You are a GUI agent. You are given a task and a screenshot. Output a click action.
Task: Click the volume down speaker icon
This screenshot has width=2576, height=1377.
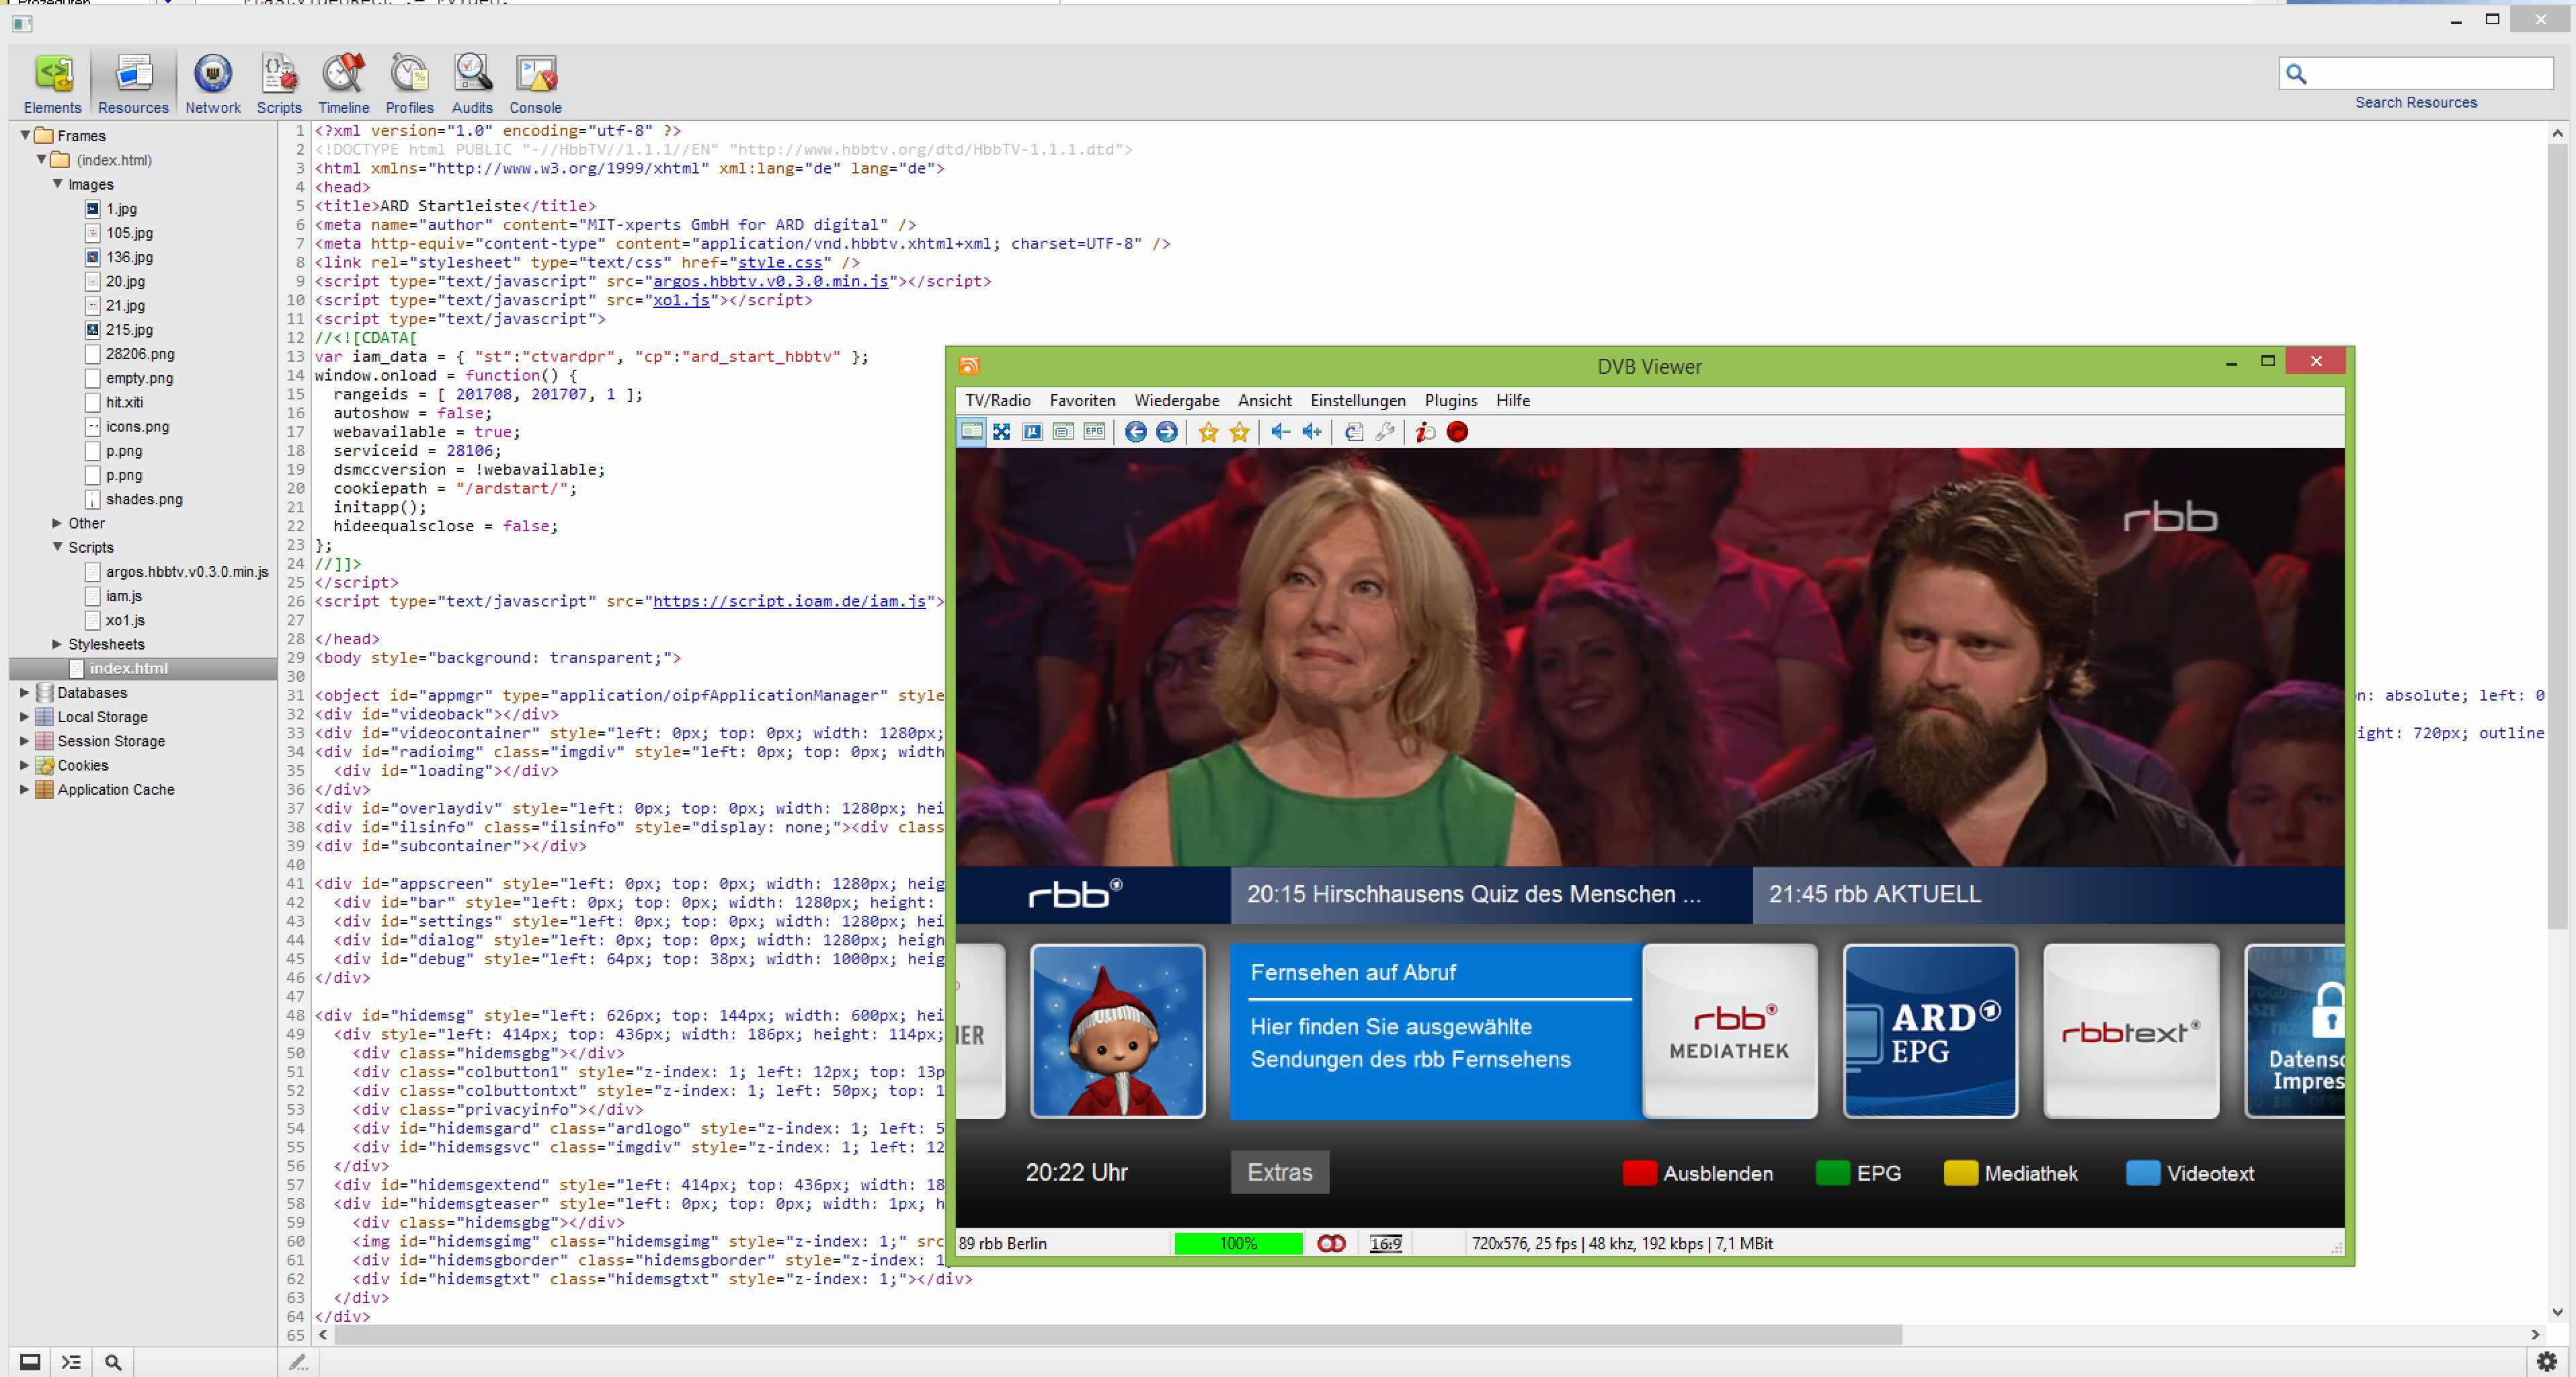pos(1280,432)
